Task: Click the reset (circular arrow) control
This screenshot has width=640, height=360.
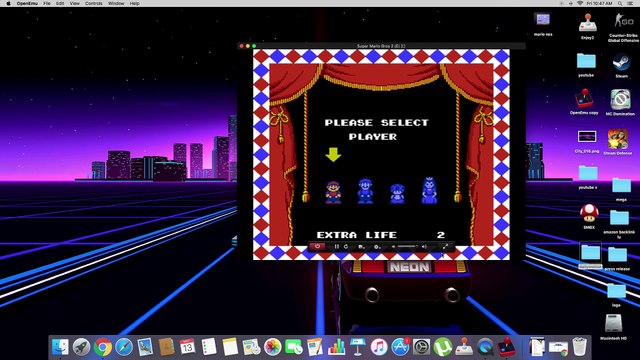Action: click(346, 247)
